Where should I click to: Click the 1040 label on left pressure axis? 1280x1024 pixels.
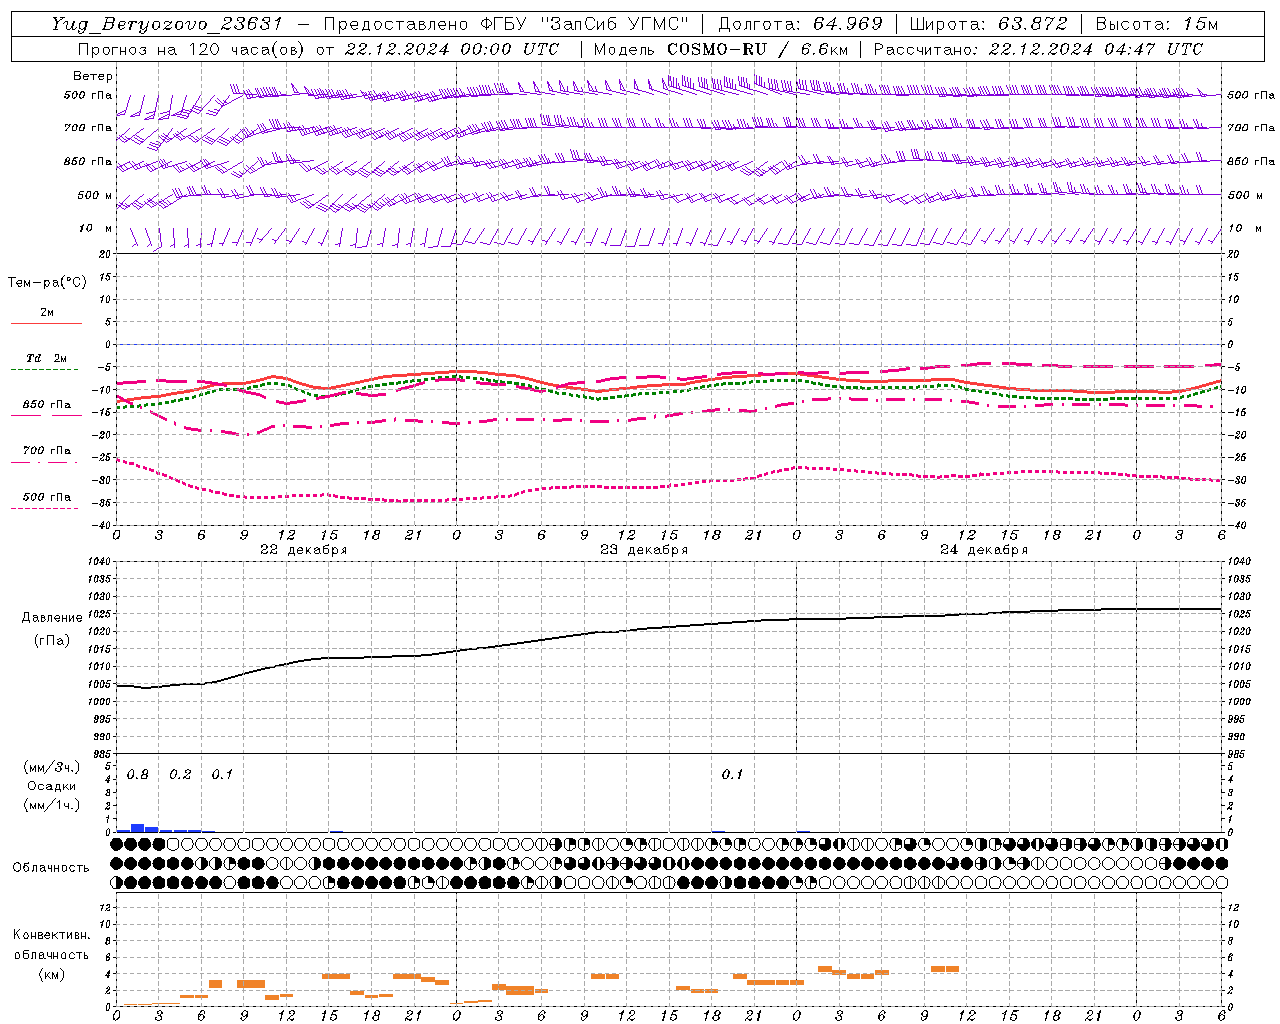98,562
